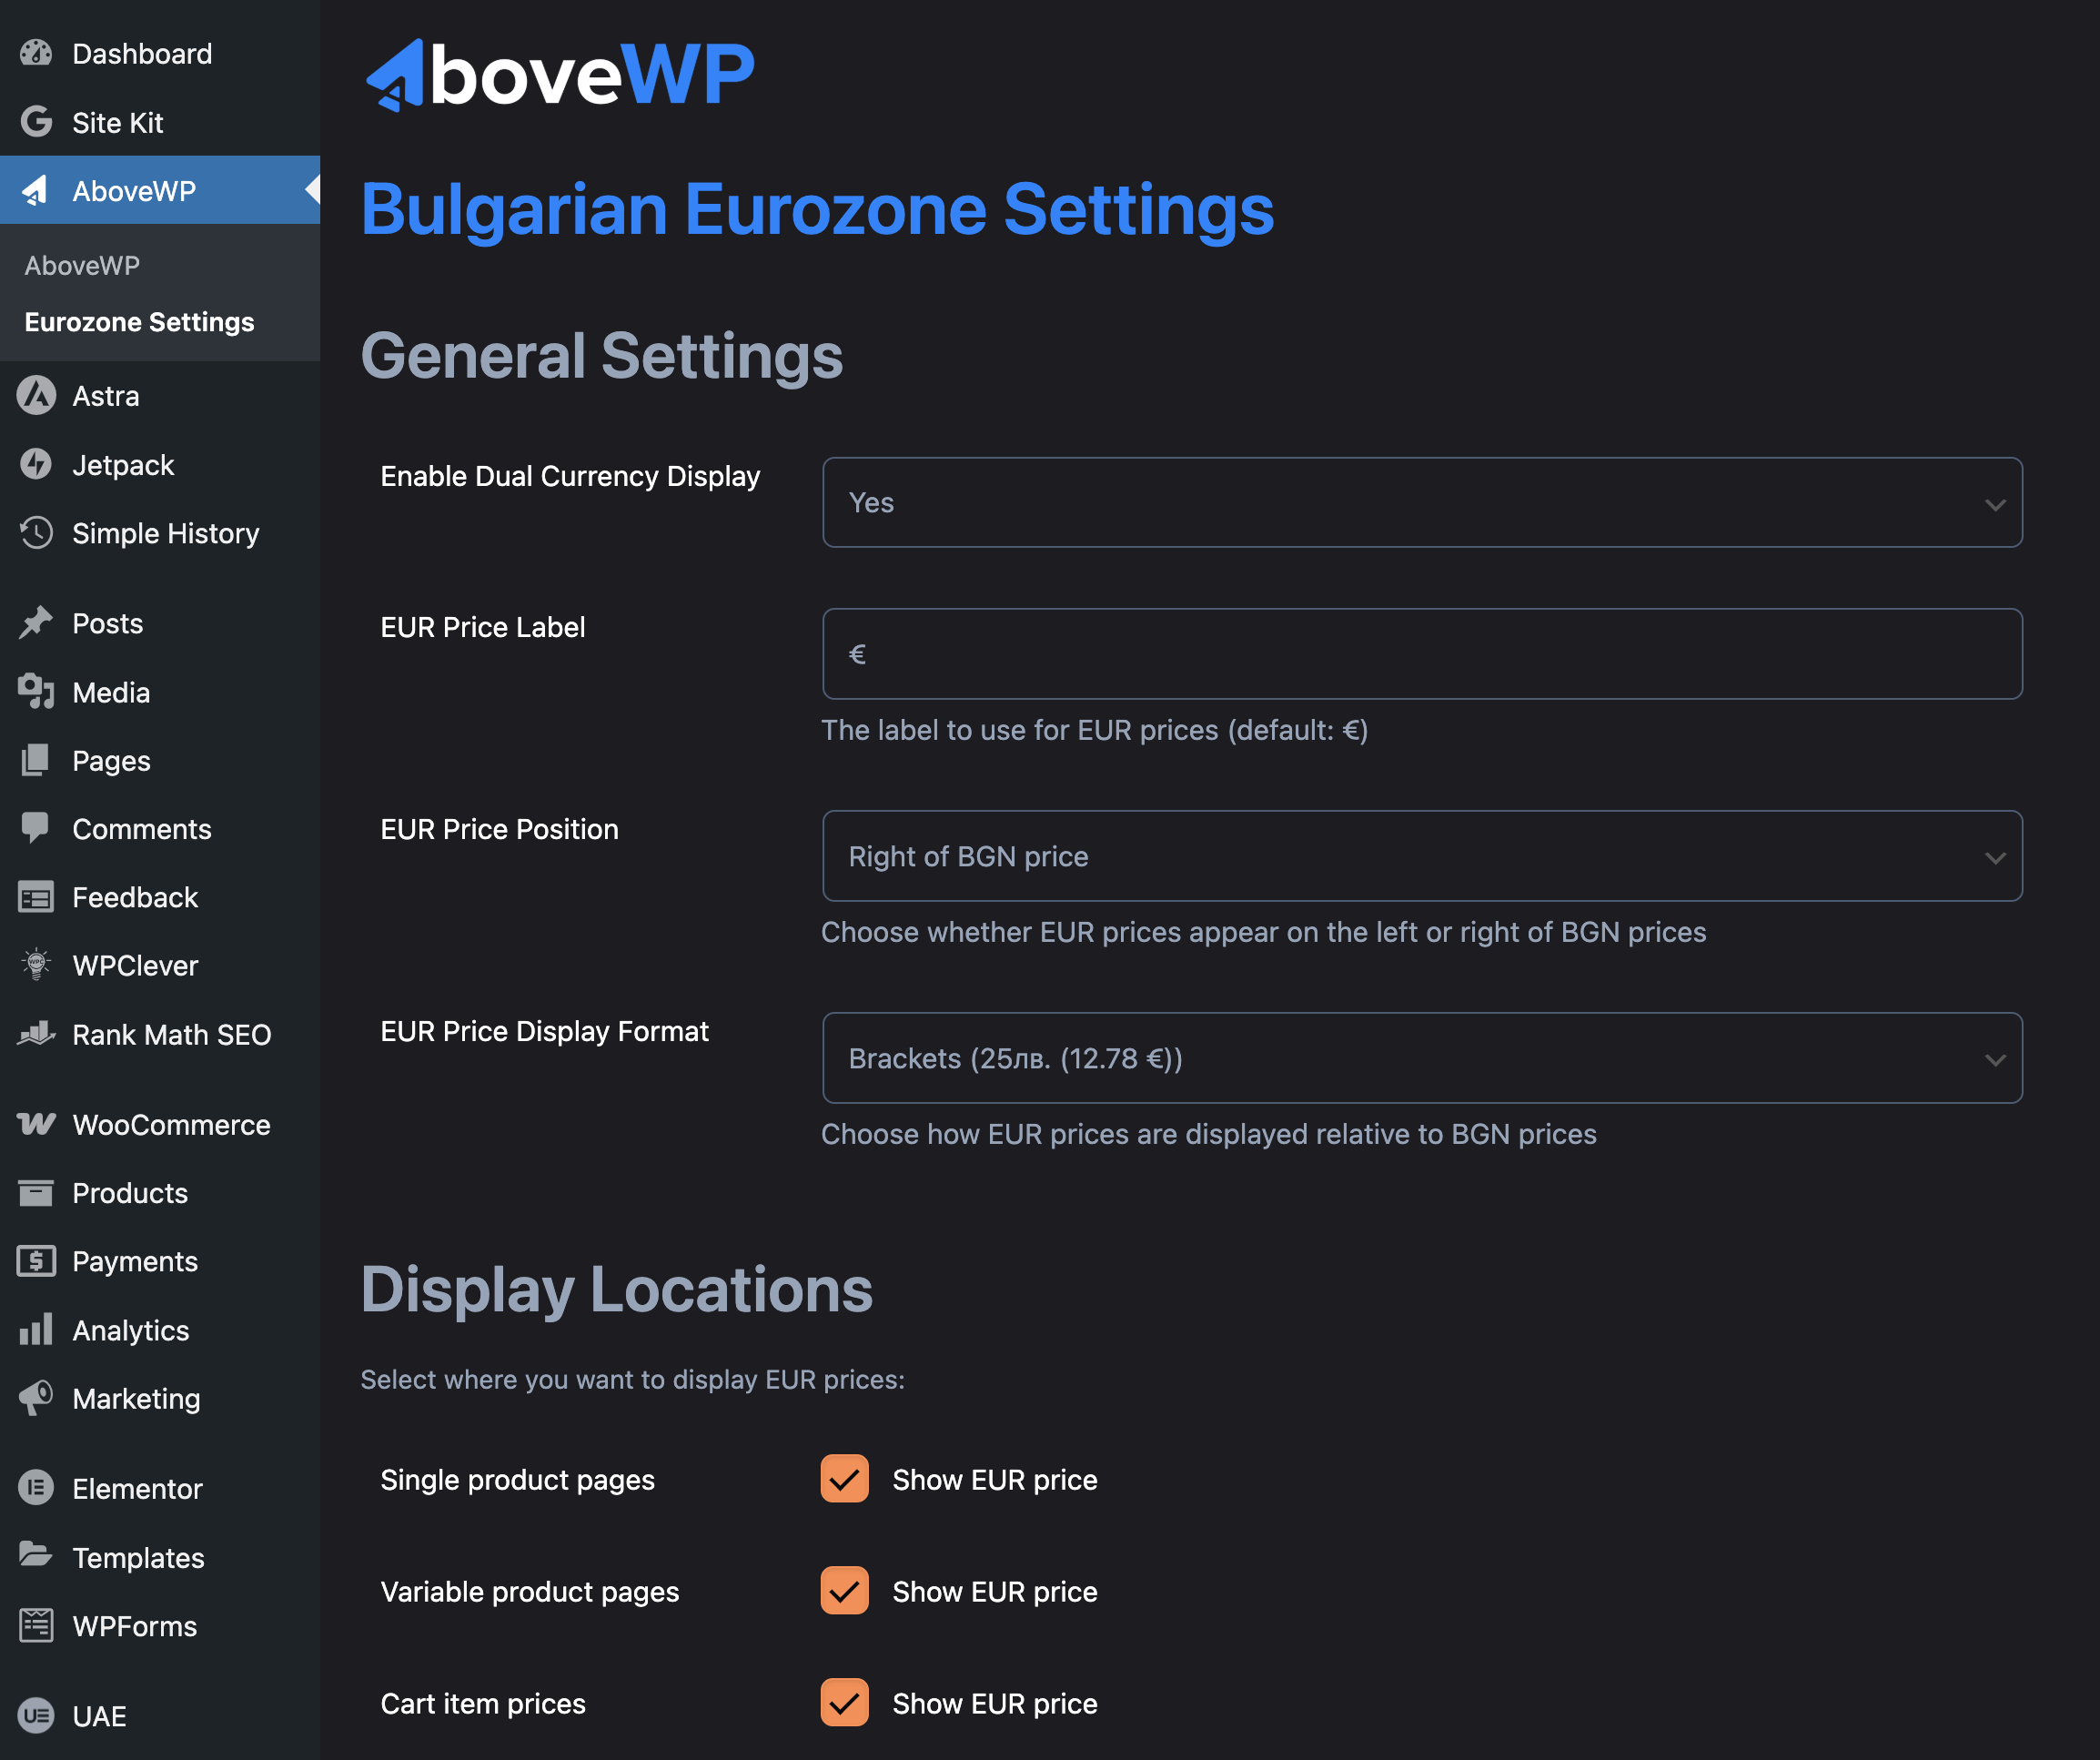
Task: Click the Site Kit Google icon
Action: point(36,122)
